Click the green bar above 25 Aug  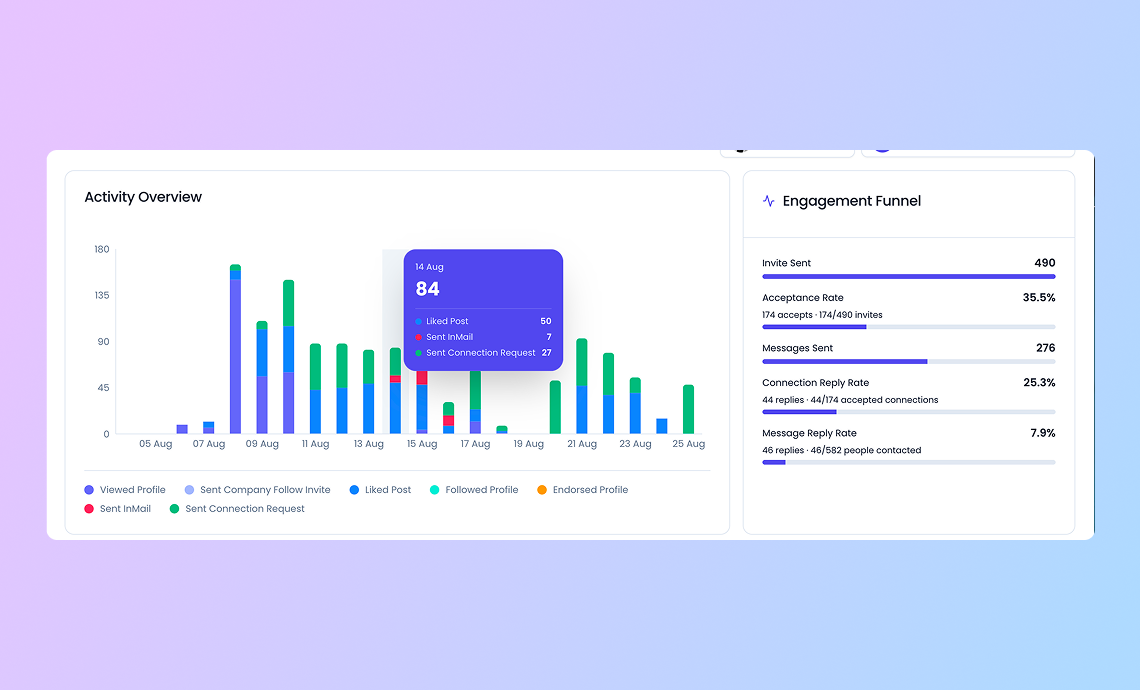[689, 409]
